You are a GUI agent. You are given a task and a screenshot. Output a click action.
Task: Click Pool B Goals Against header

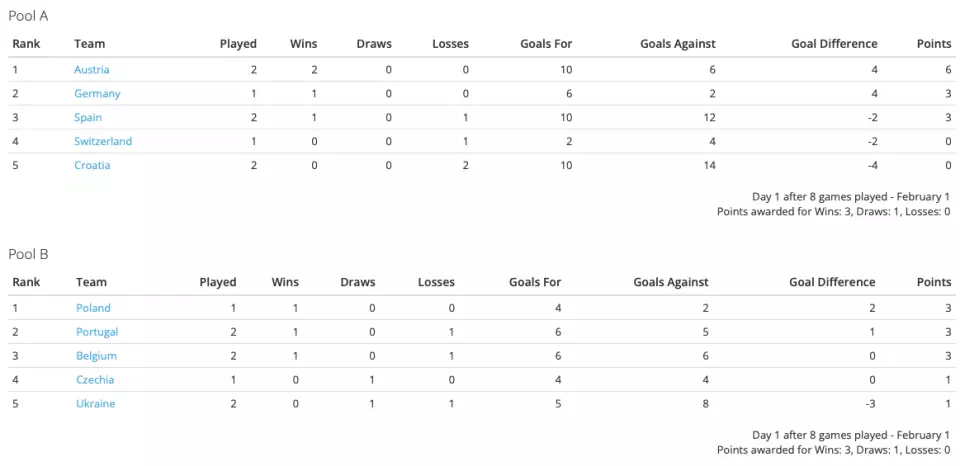(670, 282)
